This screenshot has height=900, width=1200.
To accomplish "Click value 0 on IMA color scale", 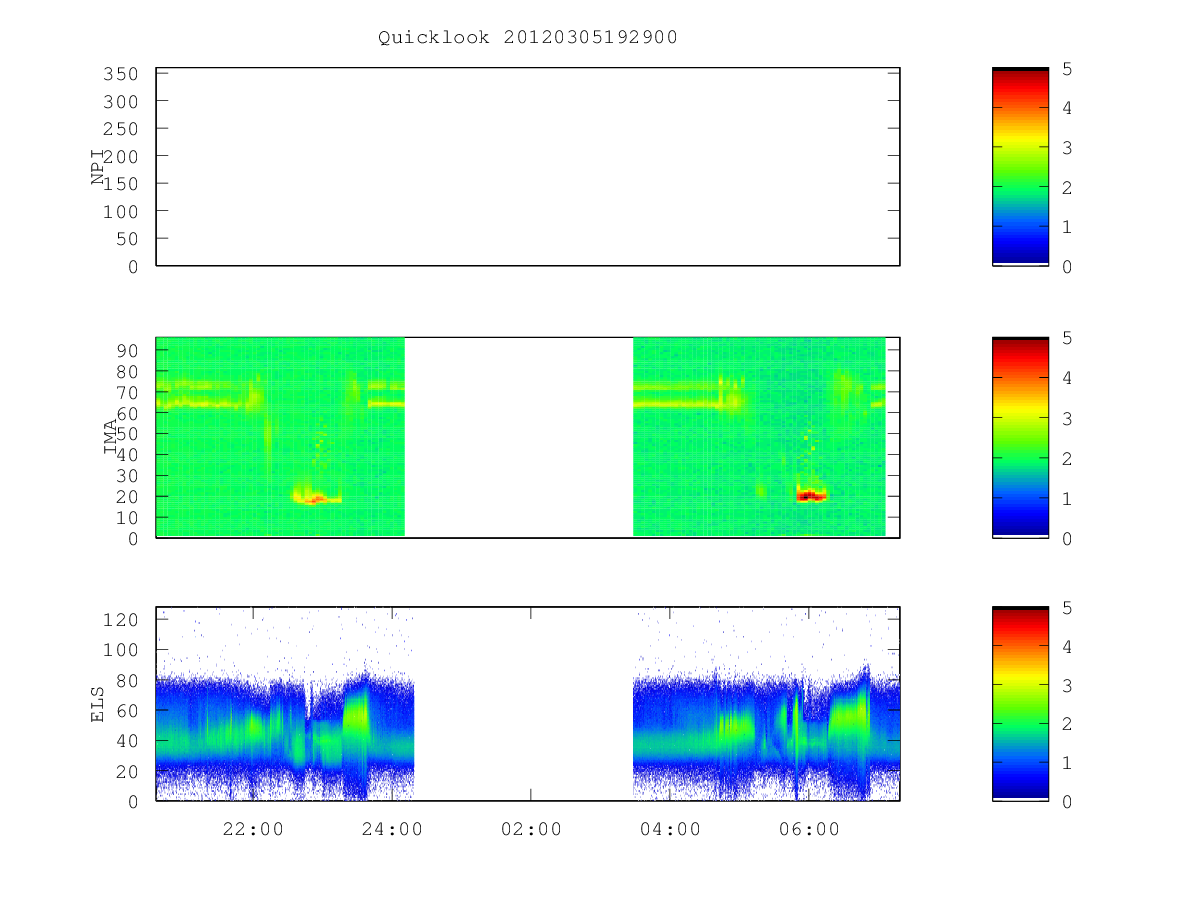I will [1067, 538].
